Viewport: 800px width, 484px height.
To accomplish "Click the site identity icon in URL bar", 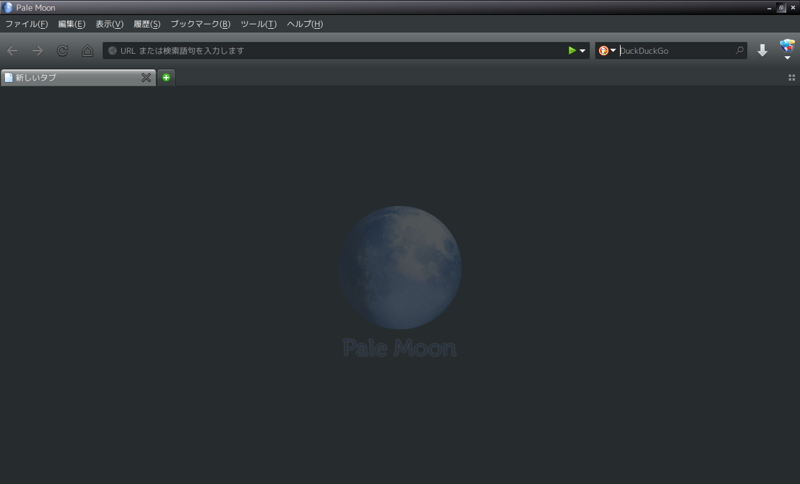I will tap(112, 50).
